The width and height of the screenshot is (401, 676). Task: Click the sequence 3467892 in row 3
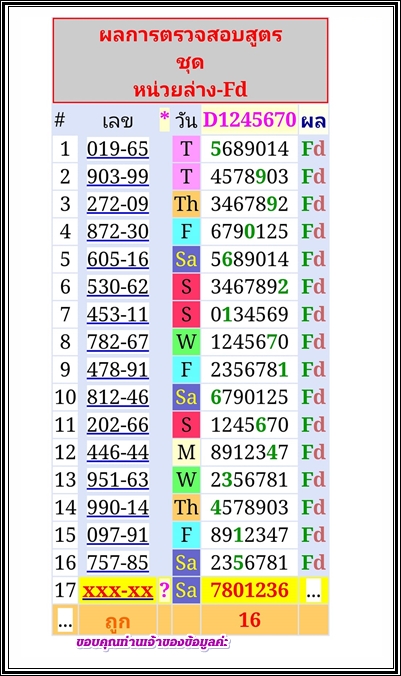coord(250,204)
